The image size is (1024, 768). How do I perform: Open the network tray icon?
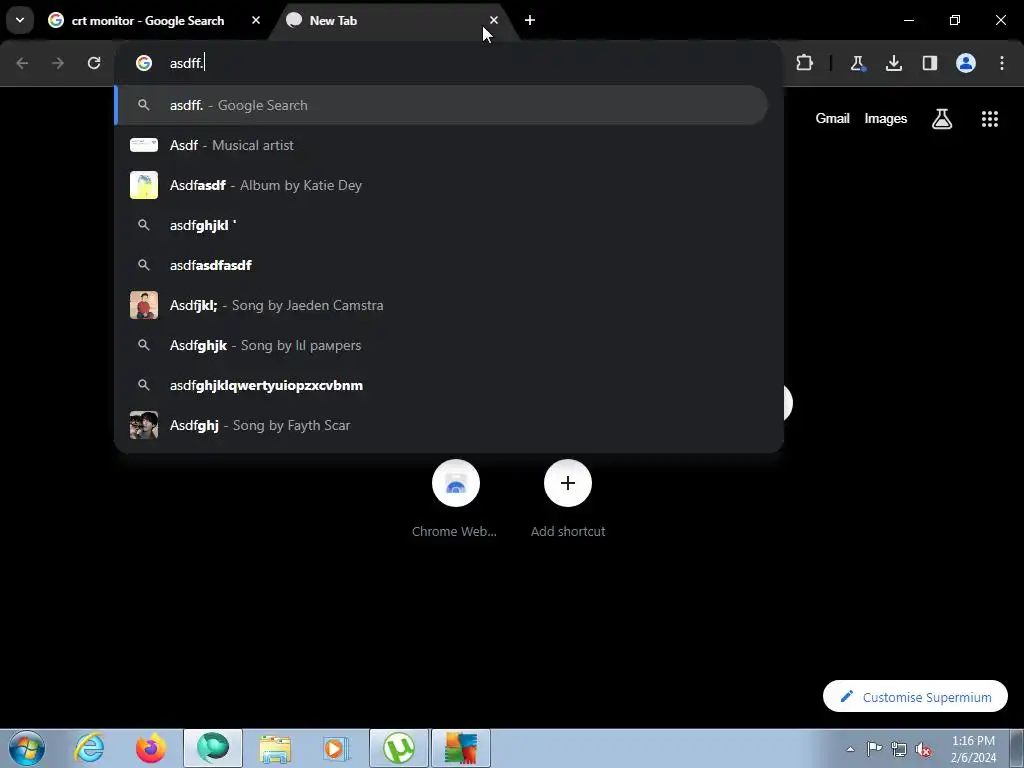click(x=899, y=749)
